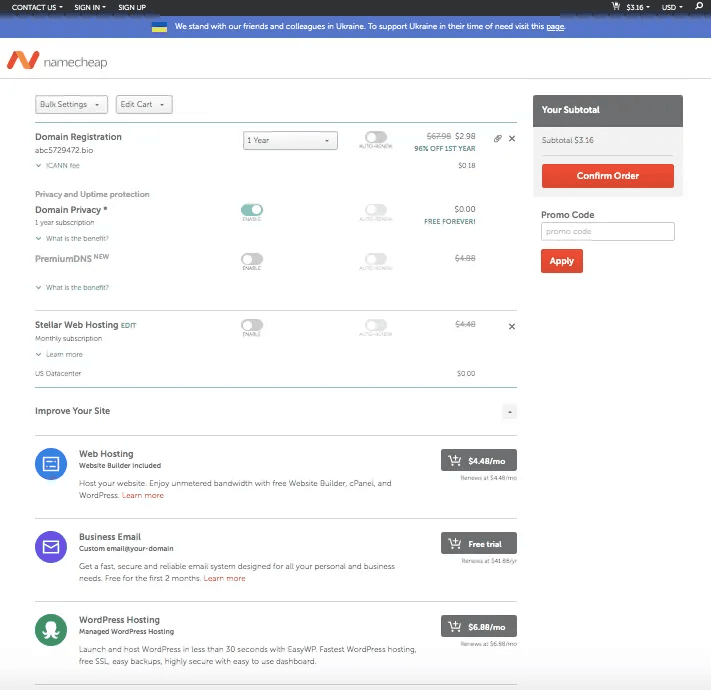
Task: Click the purple Business Email envelope icon
Action: click(51, 547)
